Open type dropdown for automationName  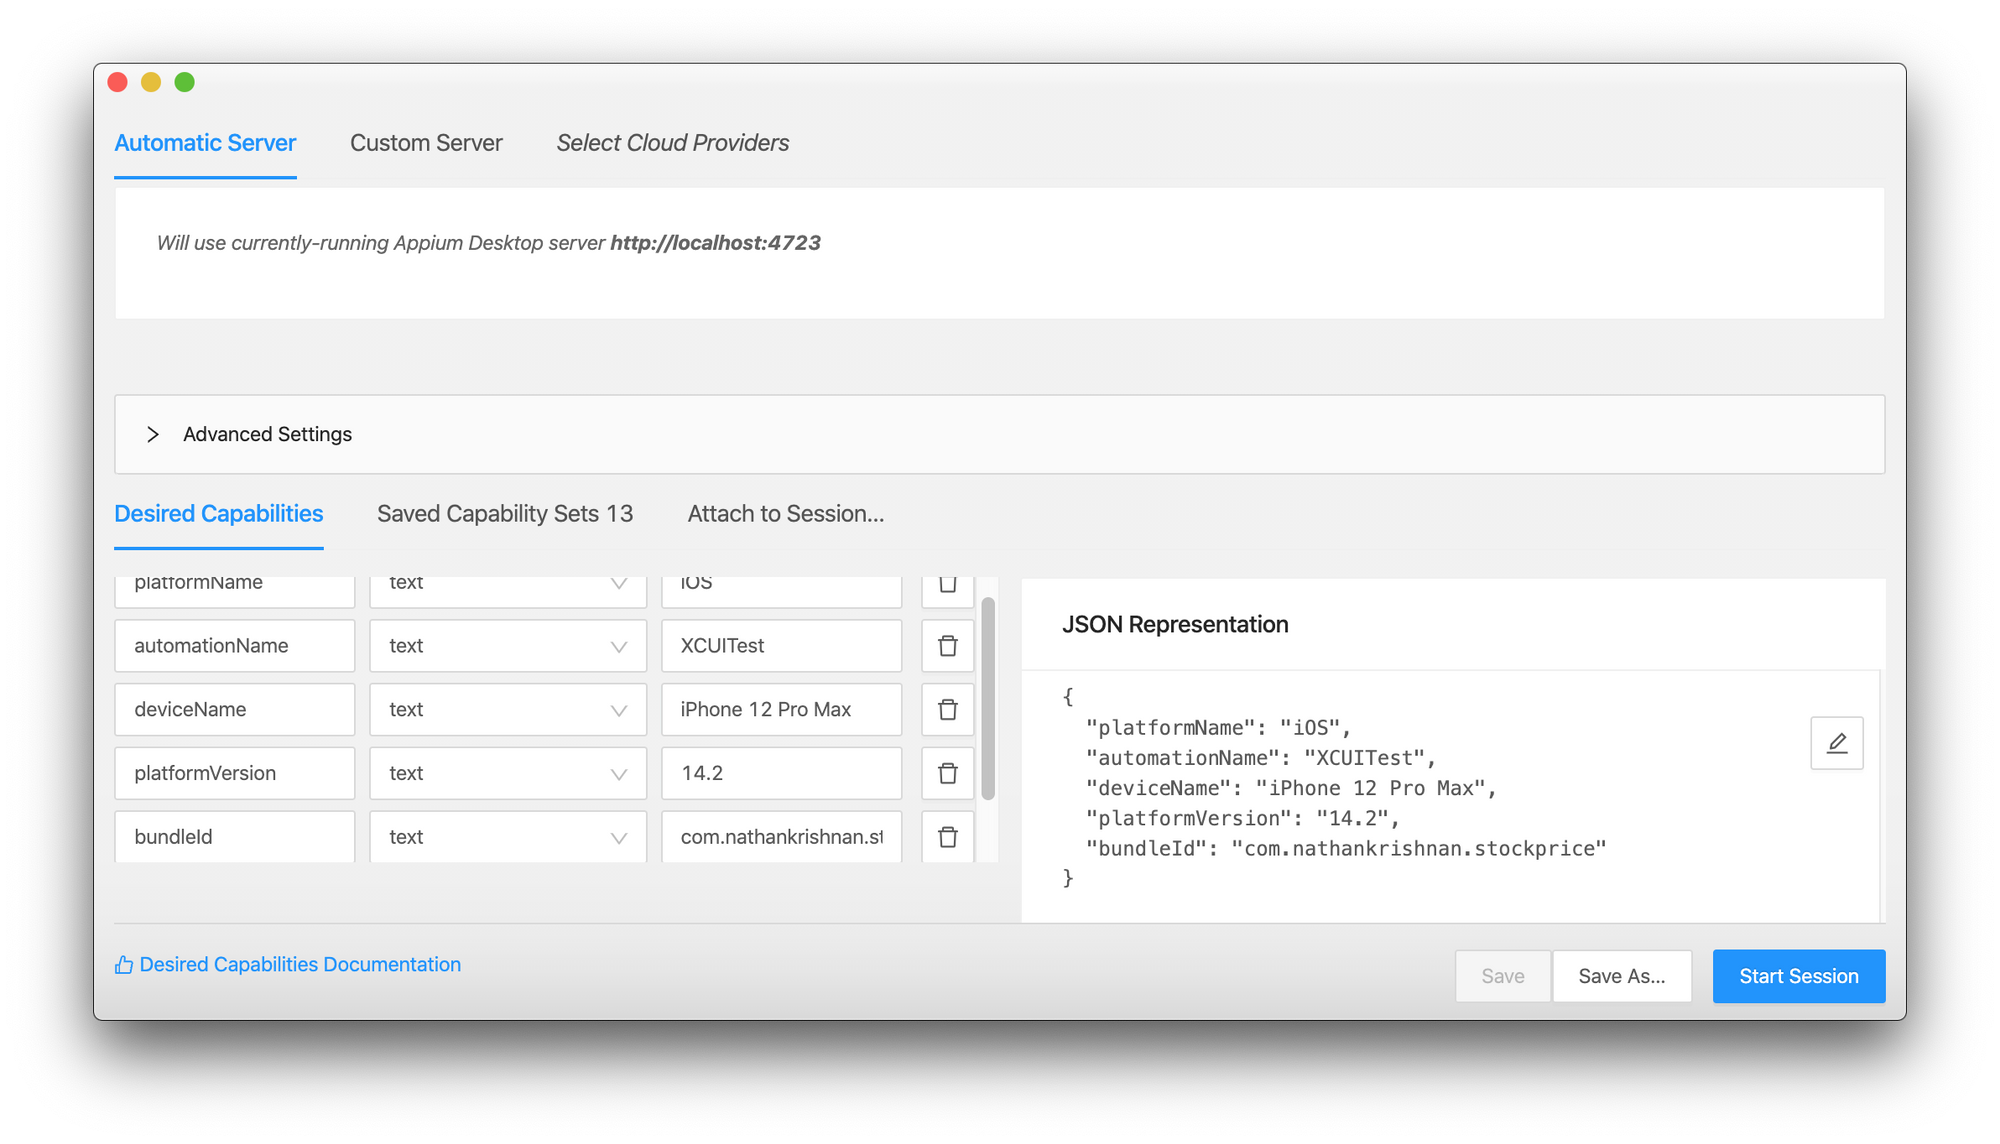(x=508, y=646)
